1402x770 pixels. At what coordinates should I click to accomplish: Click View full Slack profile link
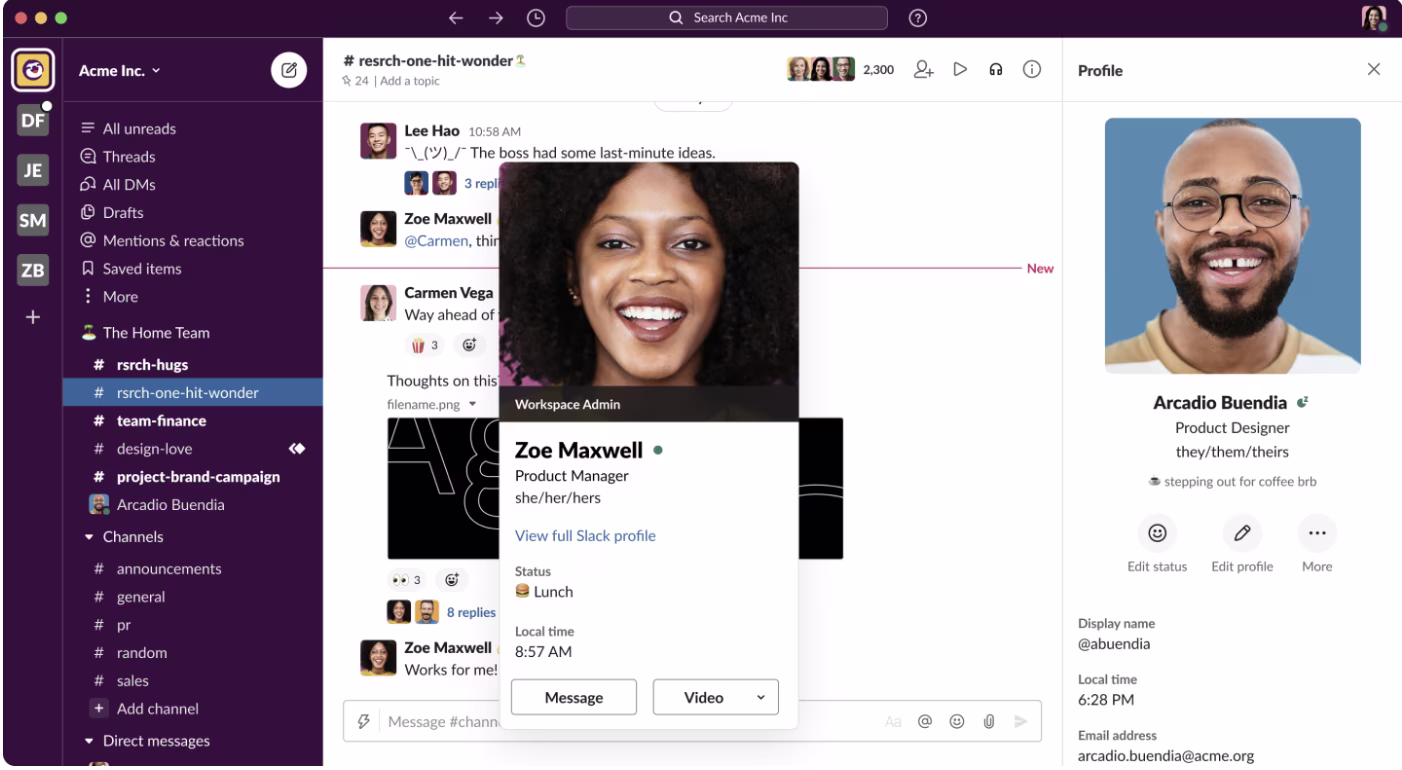[x=585, y=536]
